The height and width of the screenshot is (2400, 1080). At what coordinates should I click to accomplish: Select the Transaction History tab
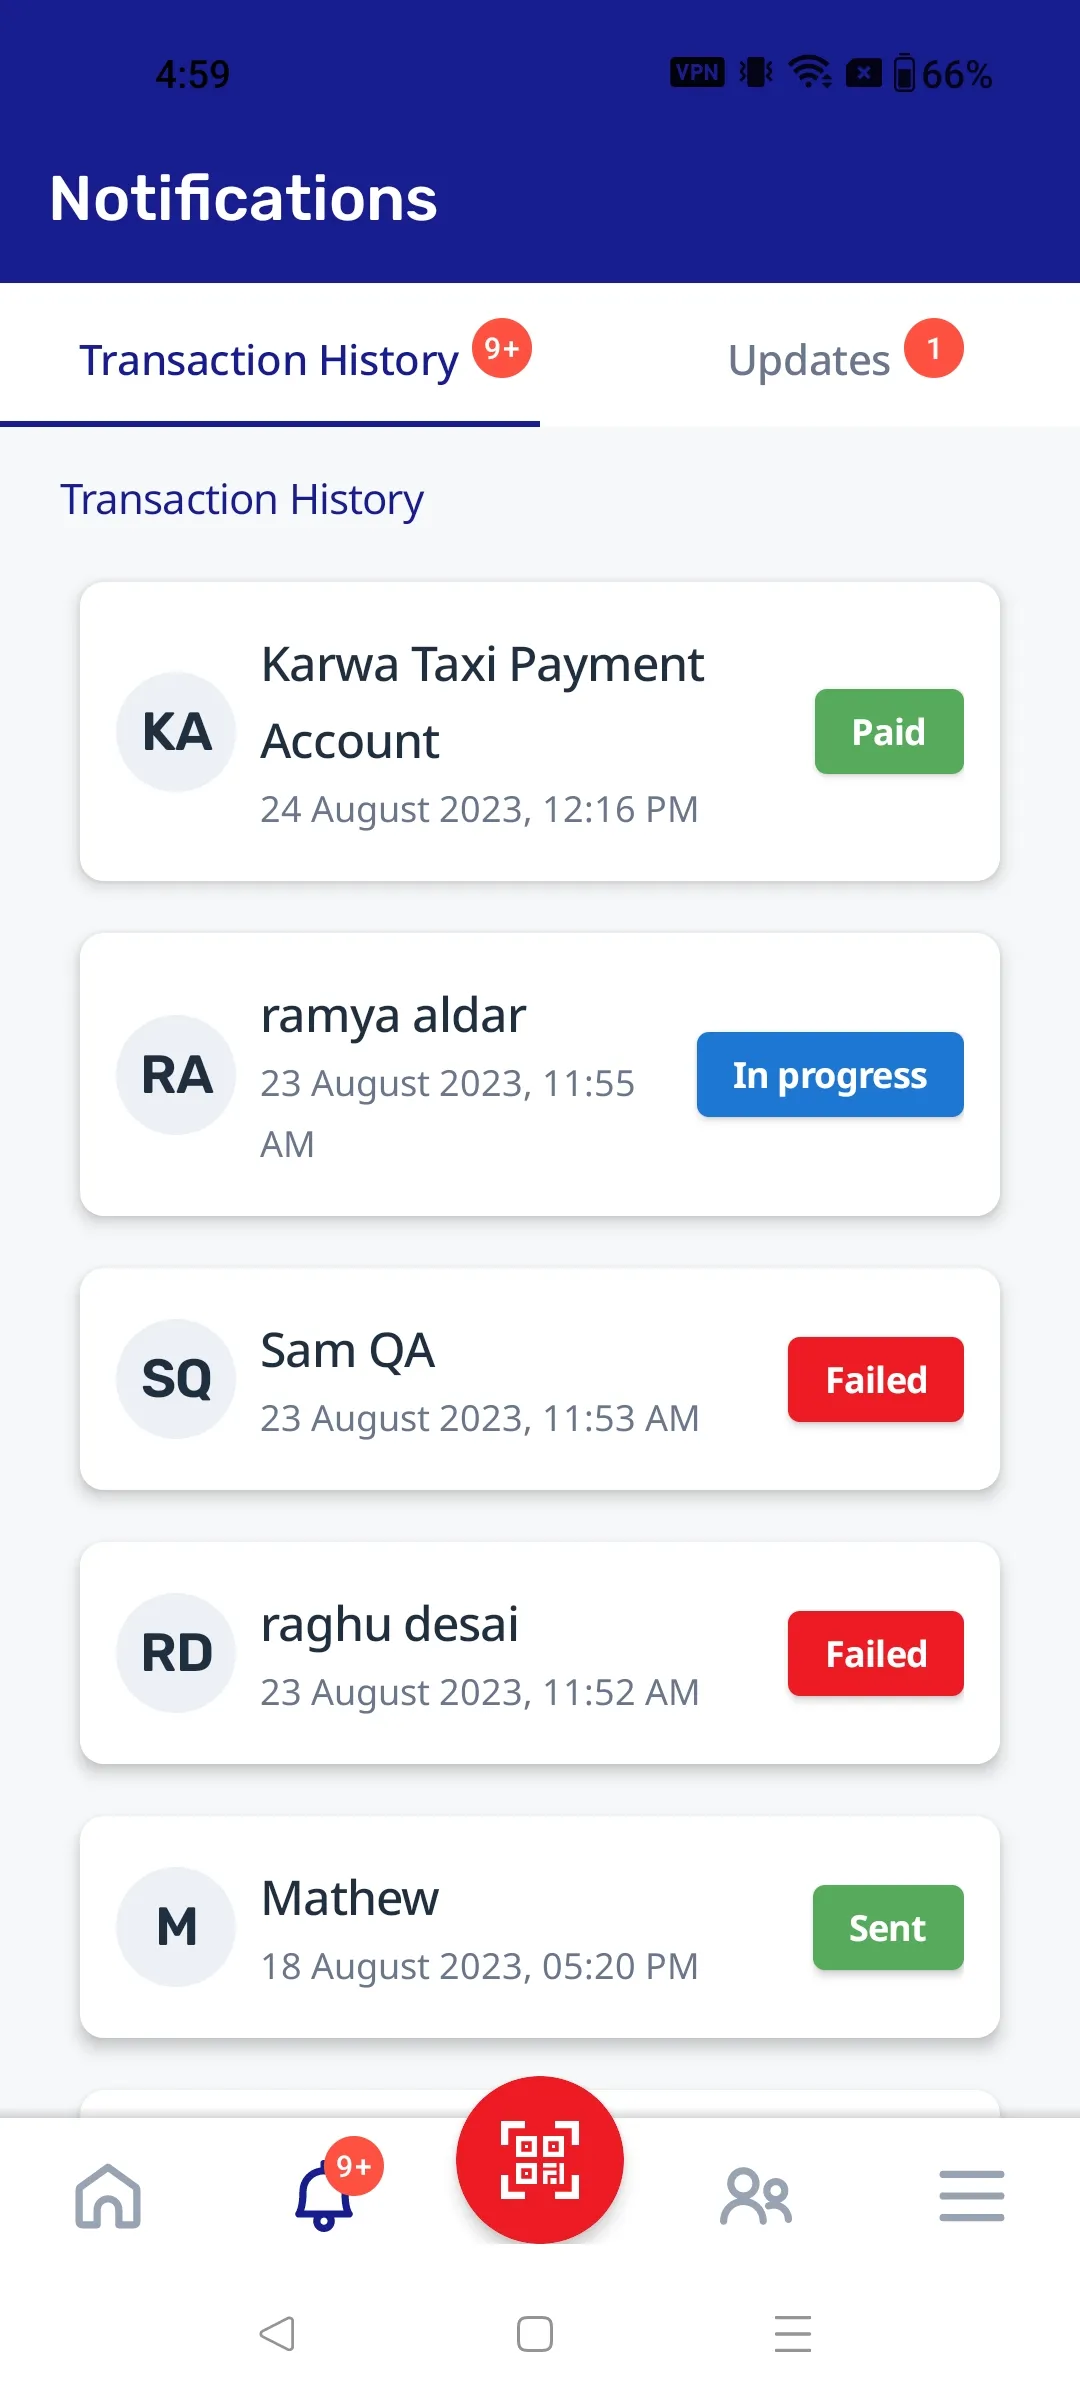[270, 360]
